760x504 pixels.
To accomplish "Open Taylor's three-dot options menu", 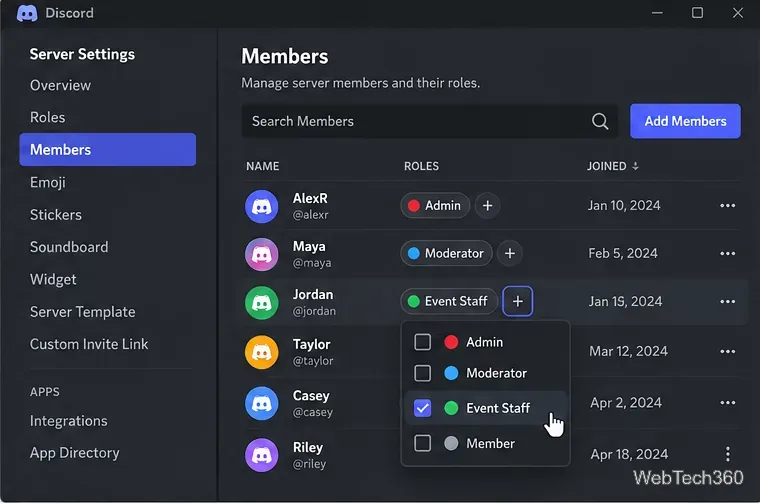I will pyautogui.click(x=728, y=351).
